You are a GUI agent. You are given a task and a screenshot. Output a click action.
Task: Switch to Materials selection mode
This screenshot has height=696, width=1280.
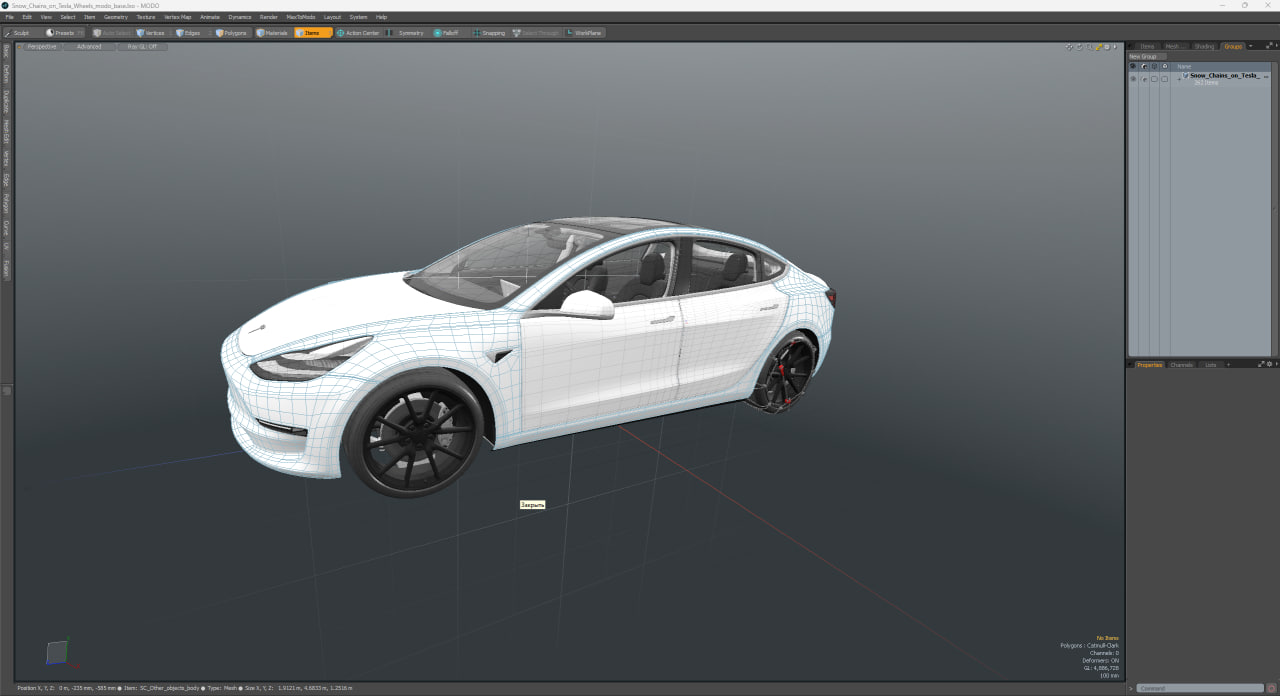click(x=272, y=33)
